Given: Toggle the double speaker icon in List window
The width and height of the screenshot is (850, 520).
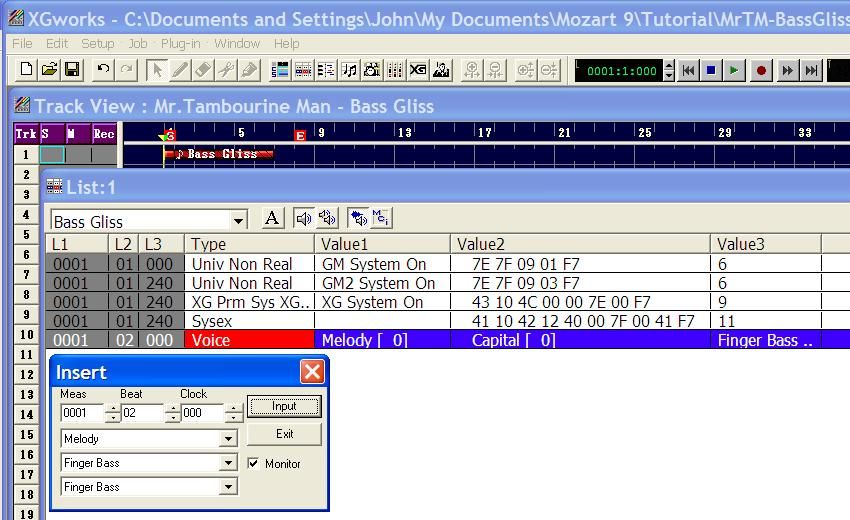Looking at the screenshot, I should 327,218.
